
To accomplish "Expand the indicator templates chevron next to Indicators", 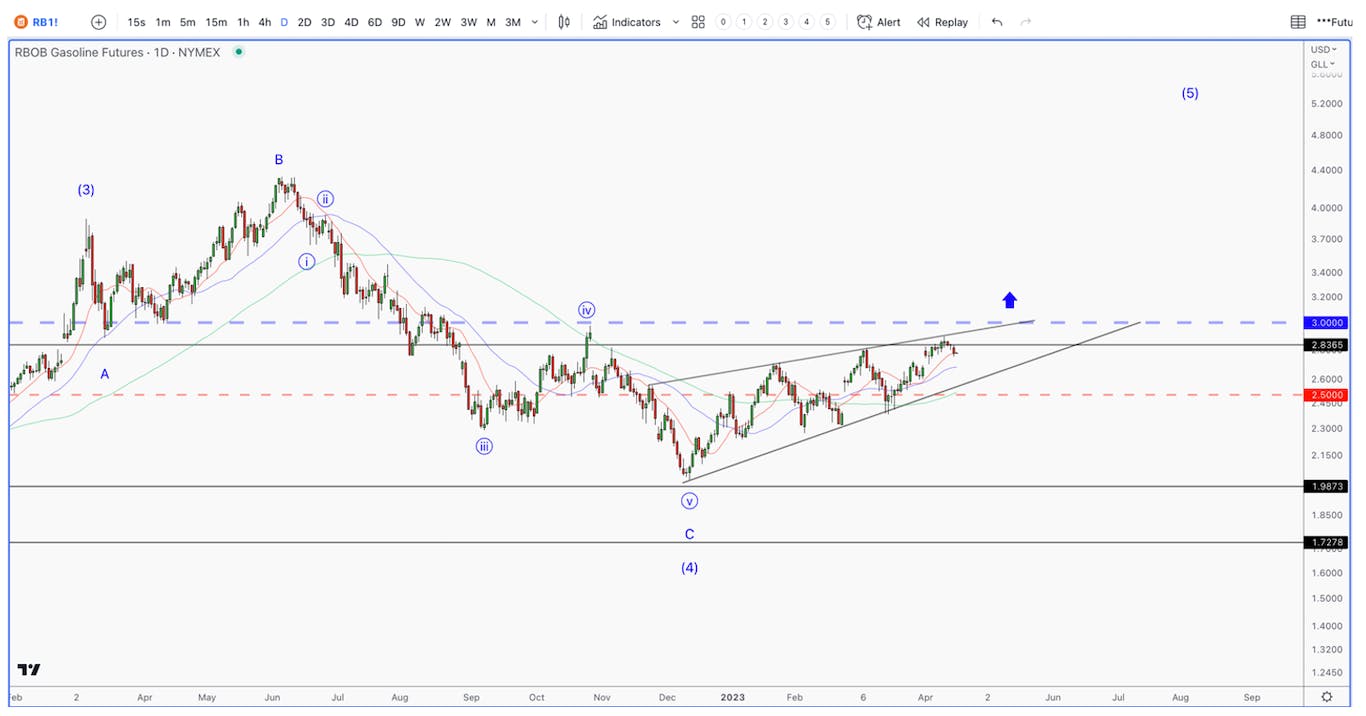I will coord(676,22).
